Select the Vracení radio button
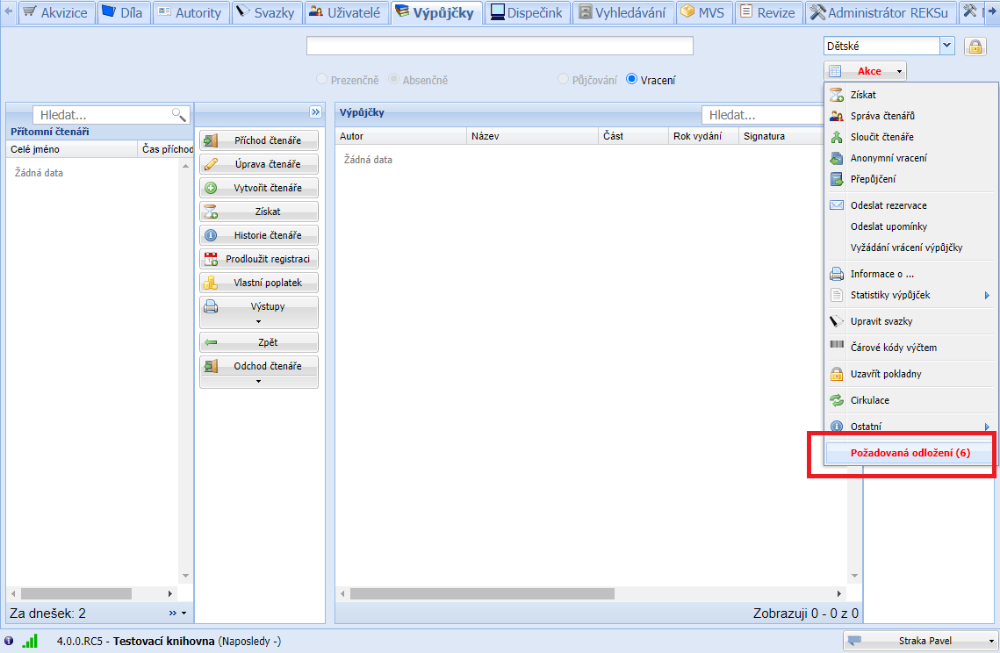This screenshot has width=1000, height=653. [632, 80]
